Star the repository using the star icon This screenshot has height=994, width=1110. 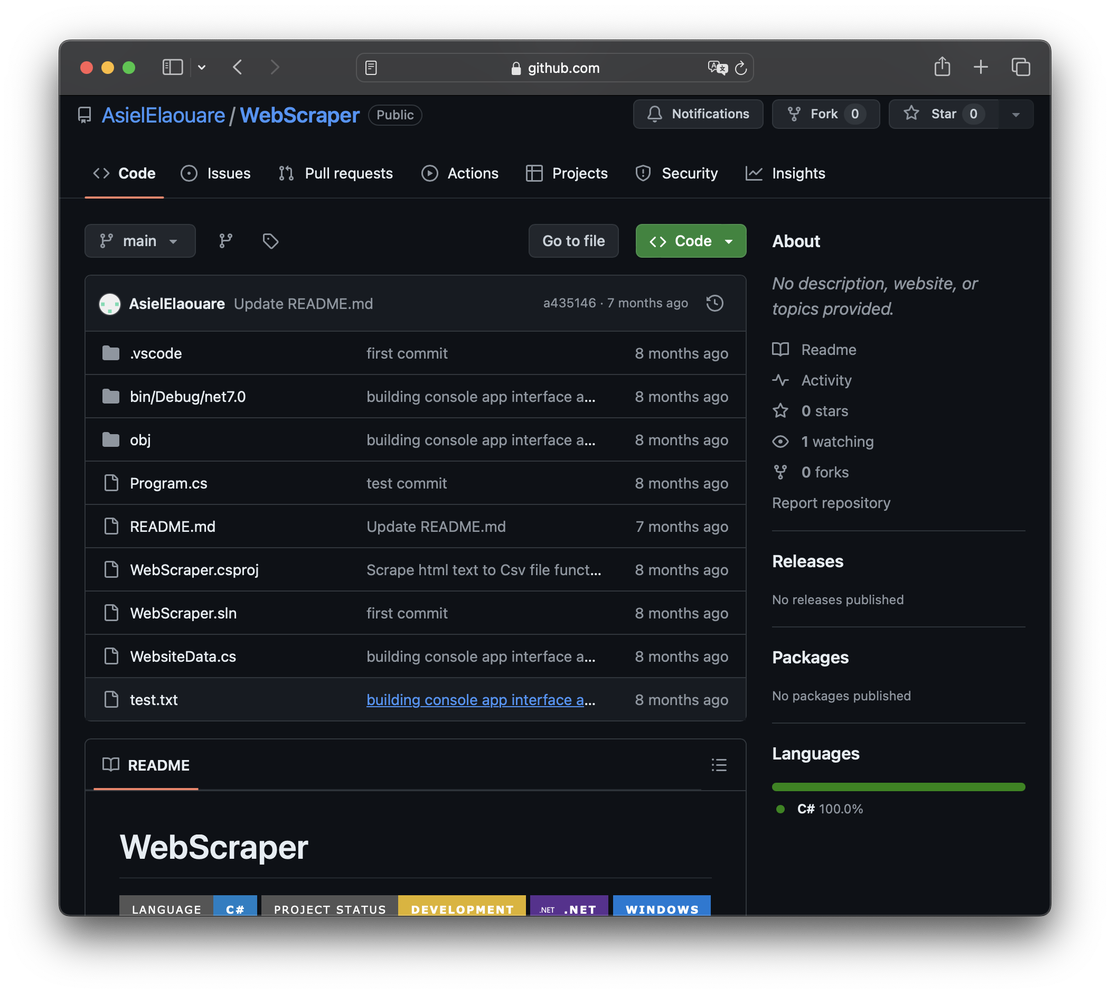tap(911, 113)
